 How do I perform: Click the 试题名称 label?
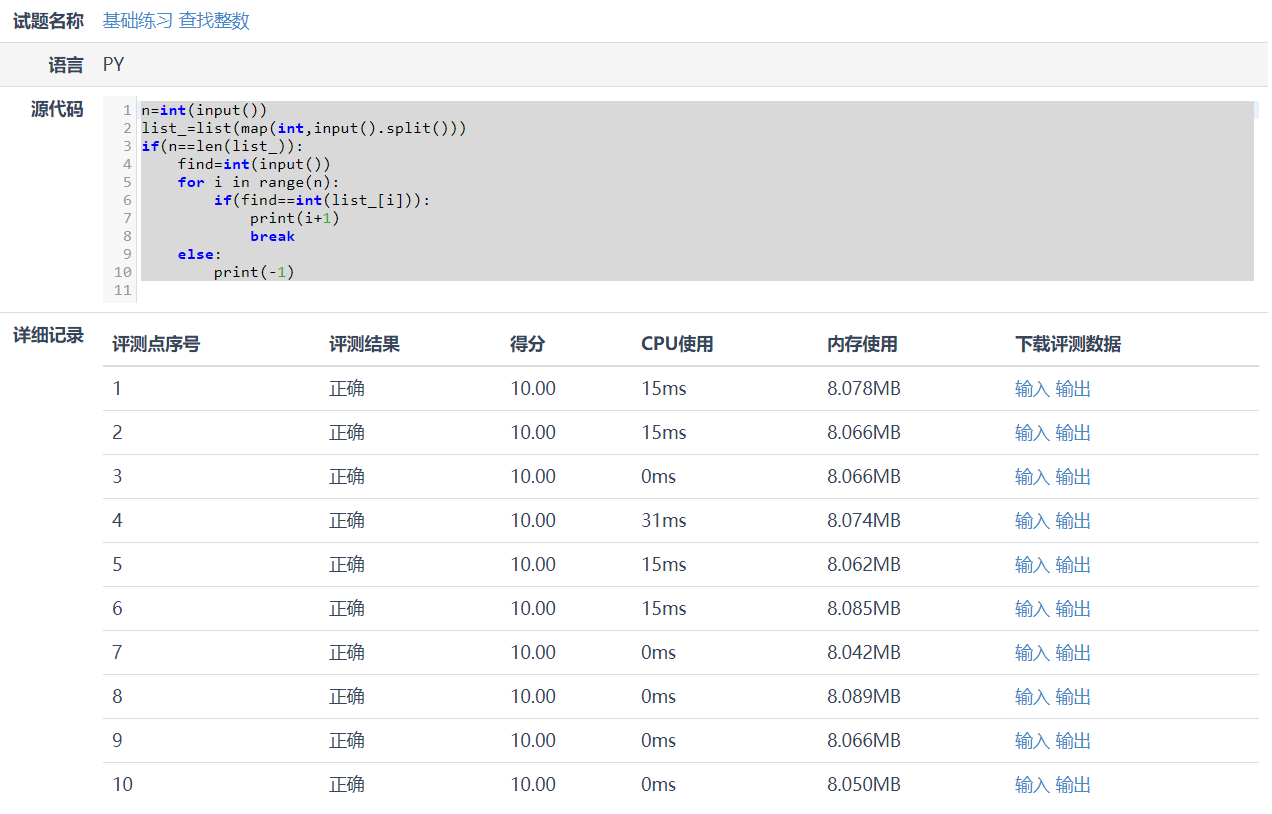click(x=48, y=21)
